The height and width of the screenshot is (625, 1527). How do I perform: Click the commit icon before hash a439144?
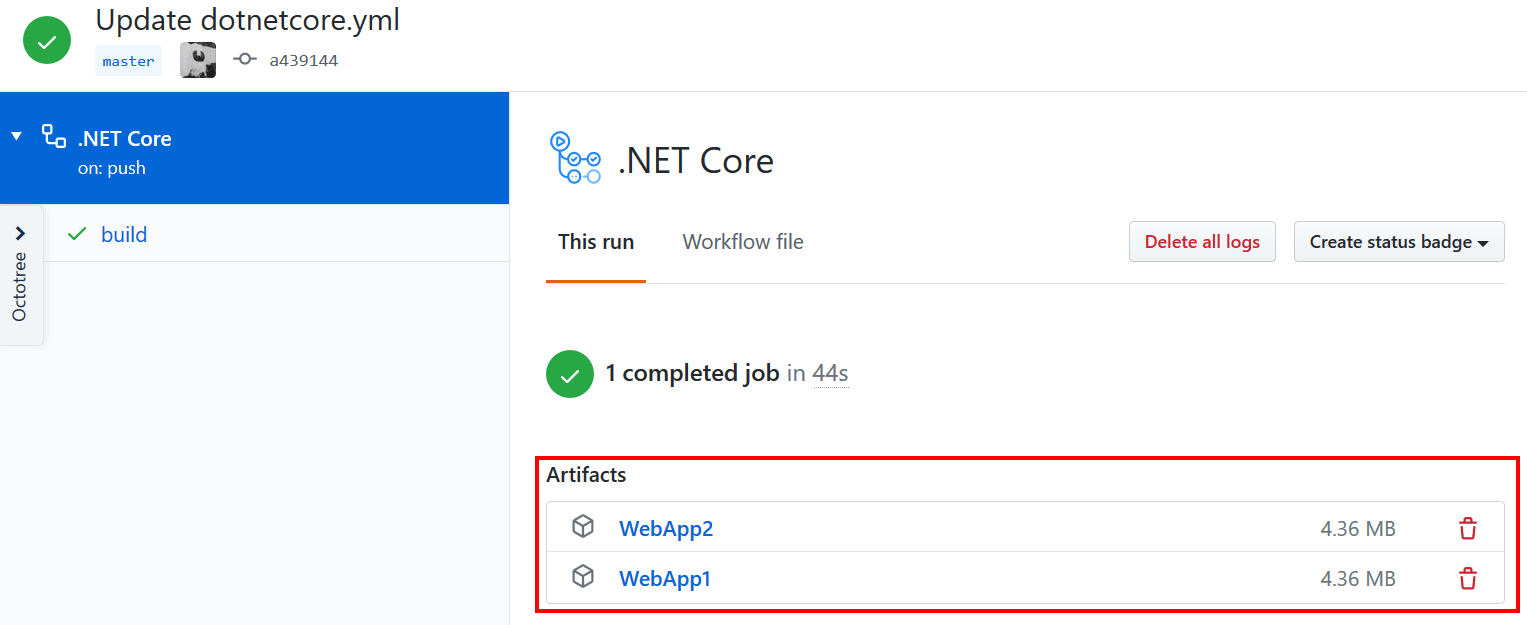click(245, 60)
